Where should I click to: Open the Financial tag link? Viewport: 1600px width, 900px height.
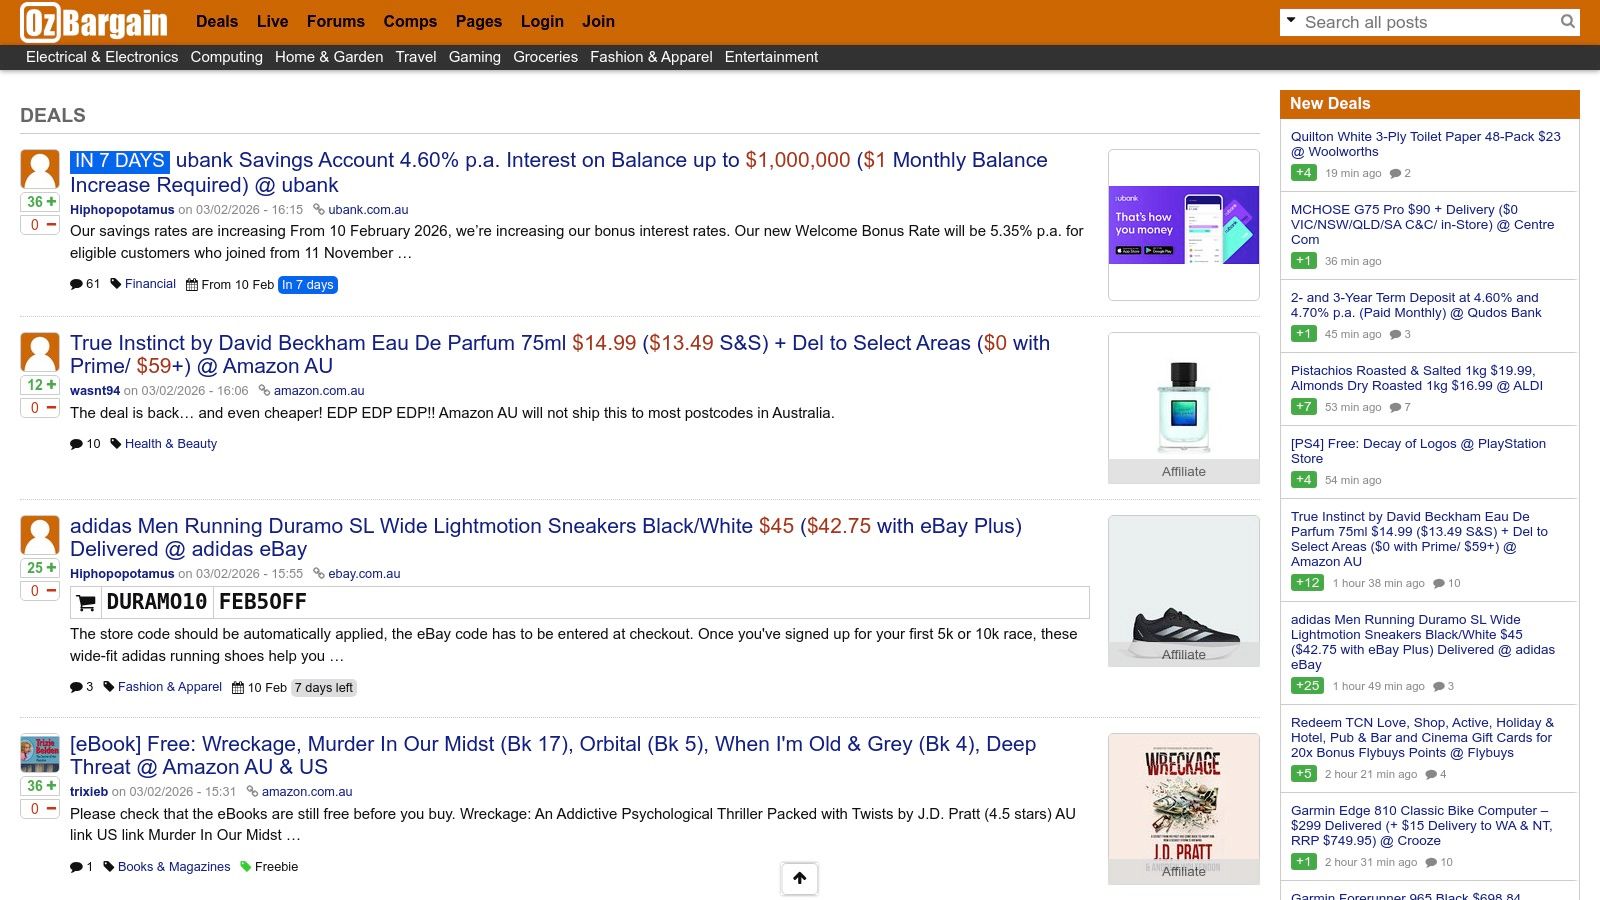[150, 284]
